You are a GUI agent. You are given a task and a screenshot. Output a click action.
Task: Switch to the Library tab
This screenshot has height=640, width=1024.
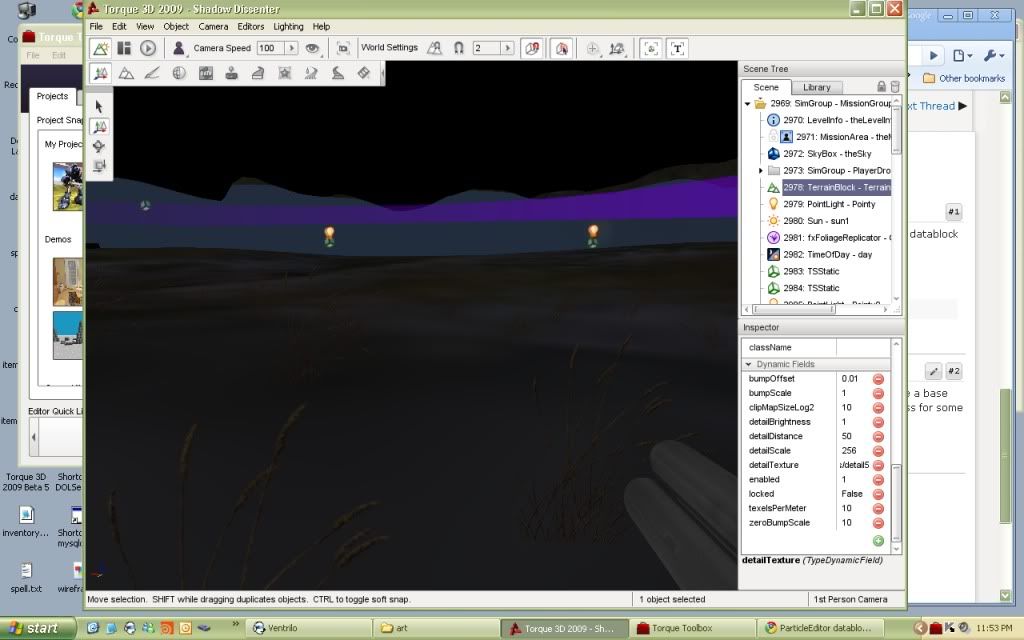coord(816,87)
